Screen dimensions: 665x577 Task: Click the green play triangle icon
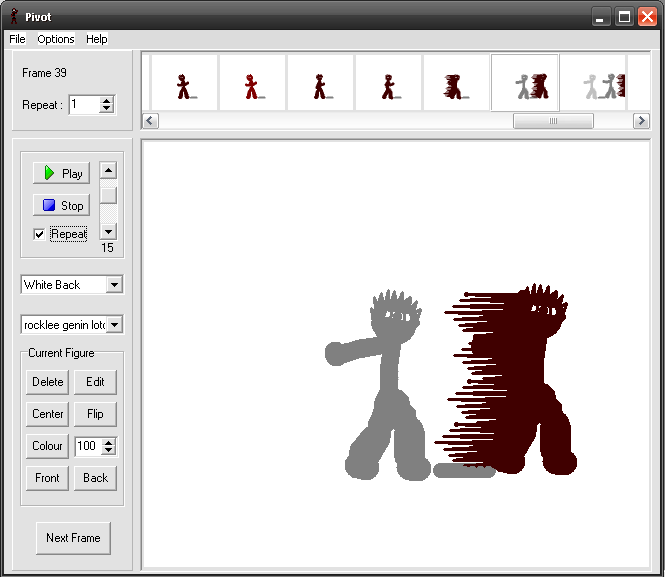point(49,173)
